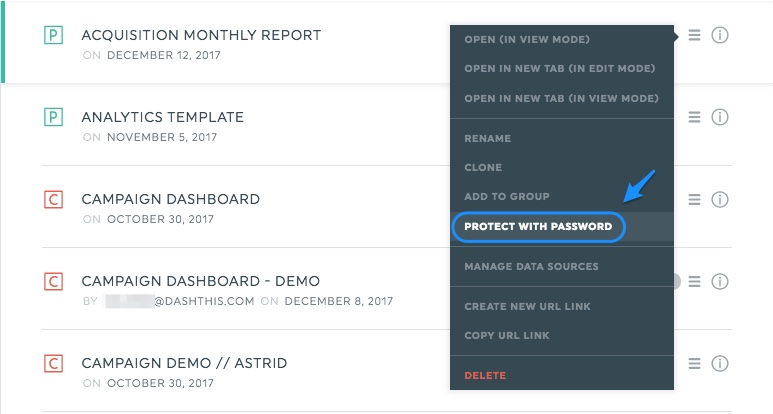Click the C icon beside Campaign Dashboard
Image resolution: width=773 pixels, height=414 pixels.
pos(53,199)
